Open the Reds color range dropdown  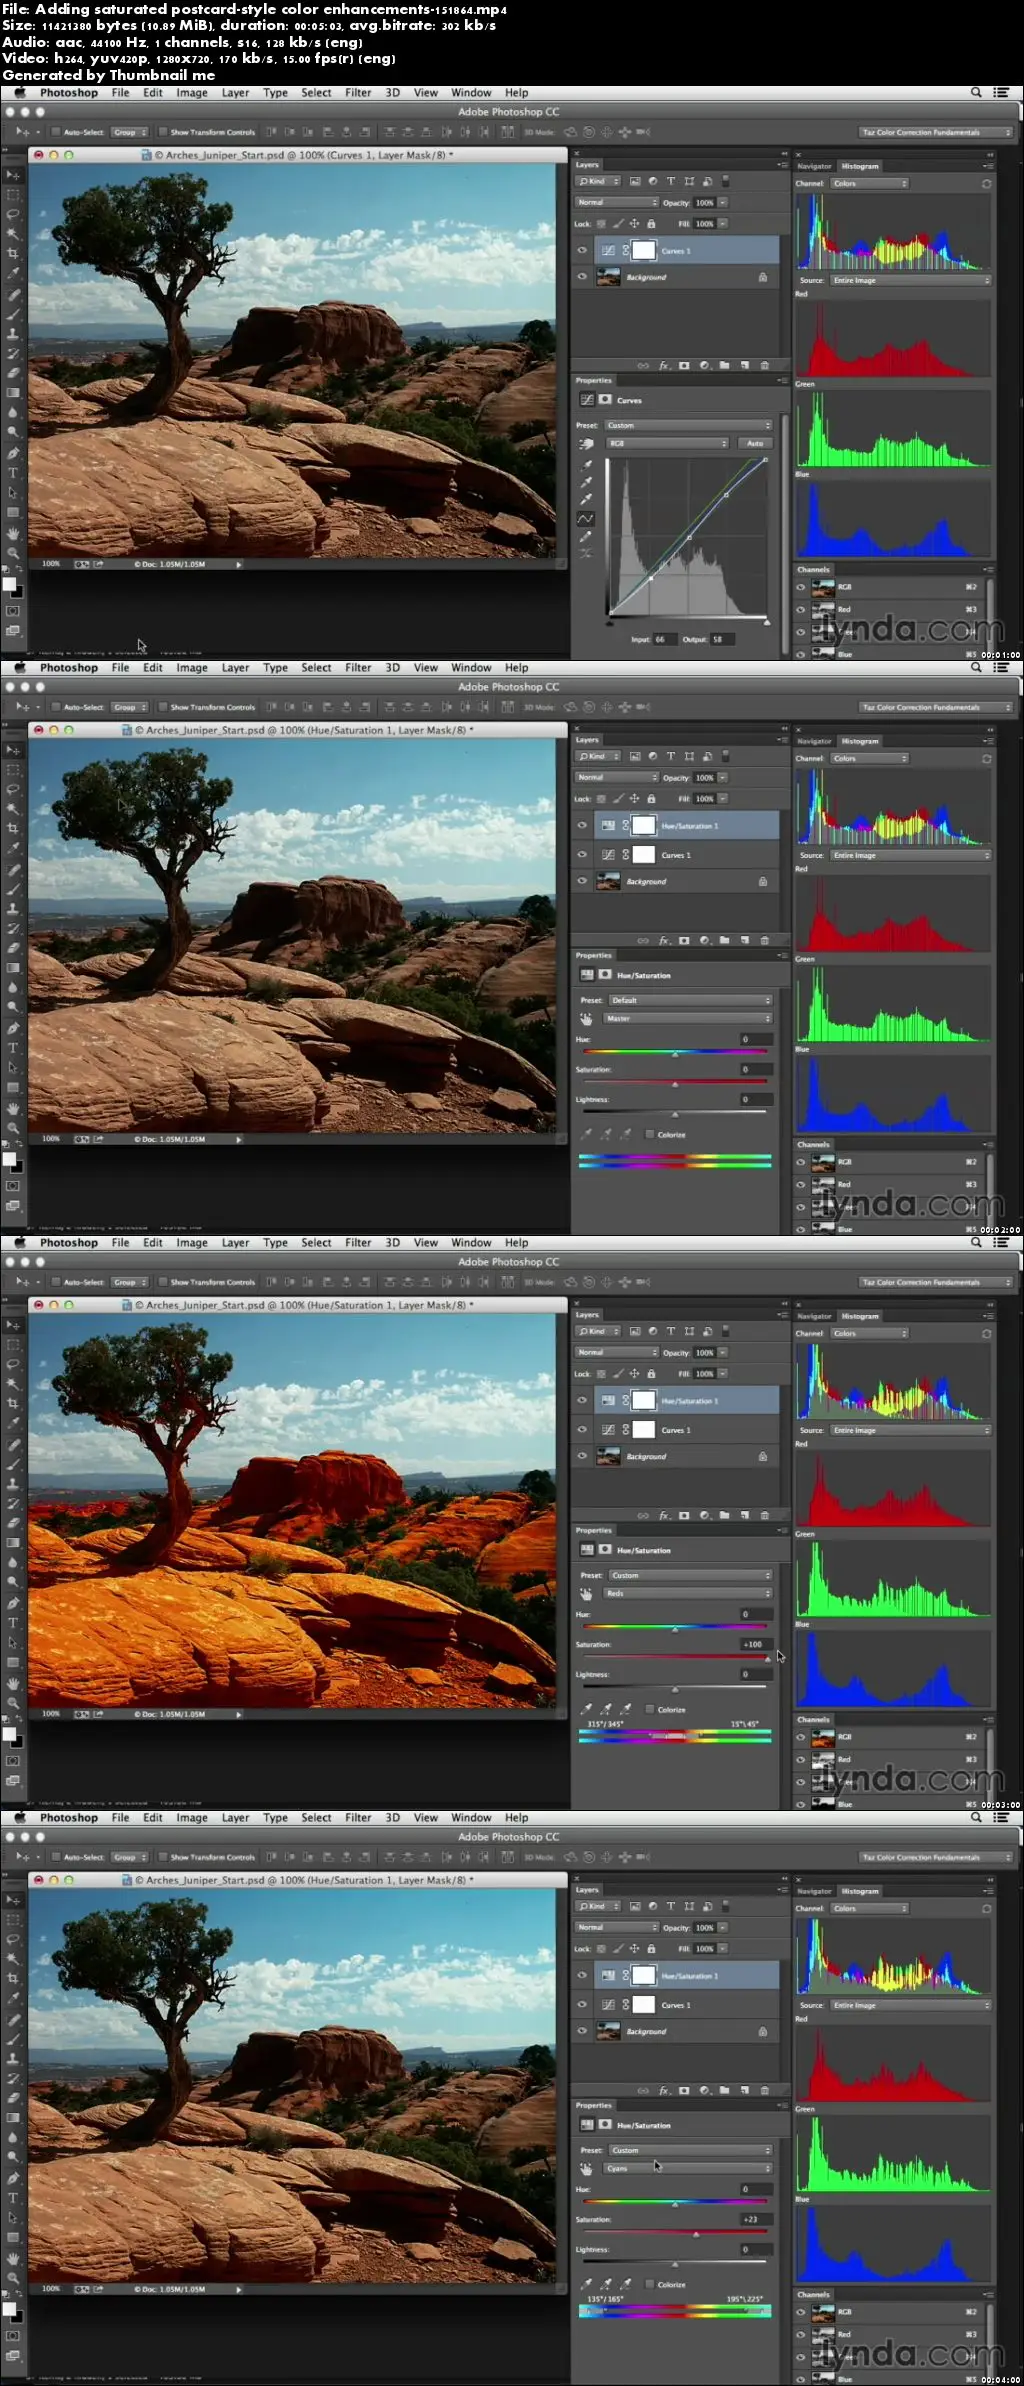pos(688,1593)
